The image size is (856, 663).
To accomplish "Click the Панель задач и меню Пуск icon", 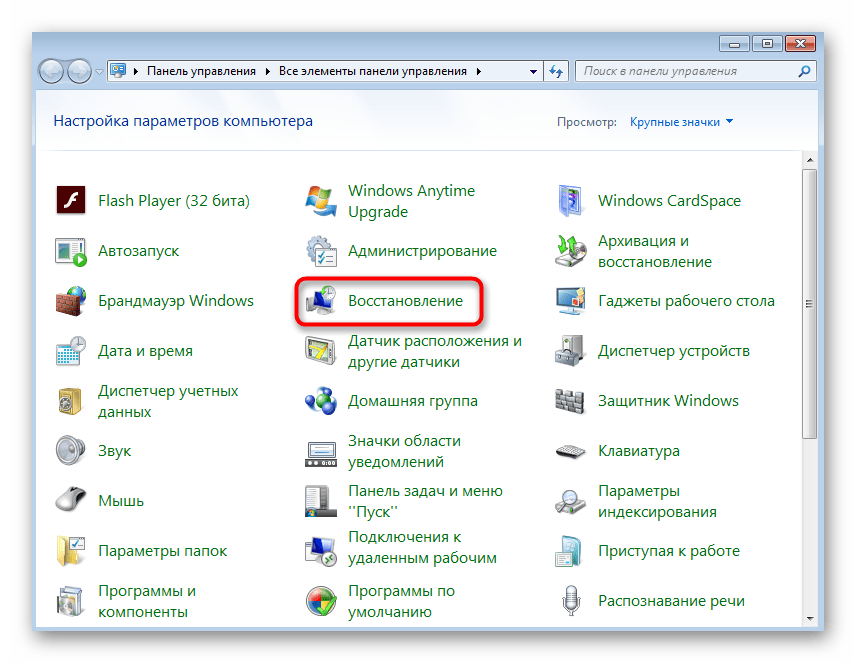I will [321, 501].
